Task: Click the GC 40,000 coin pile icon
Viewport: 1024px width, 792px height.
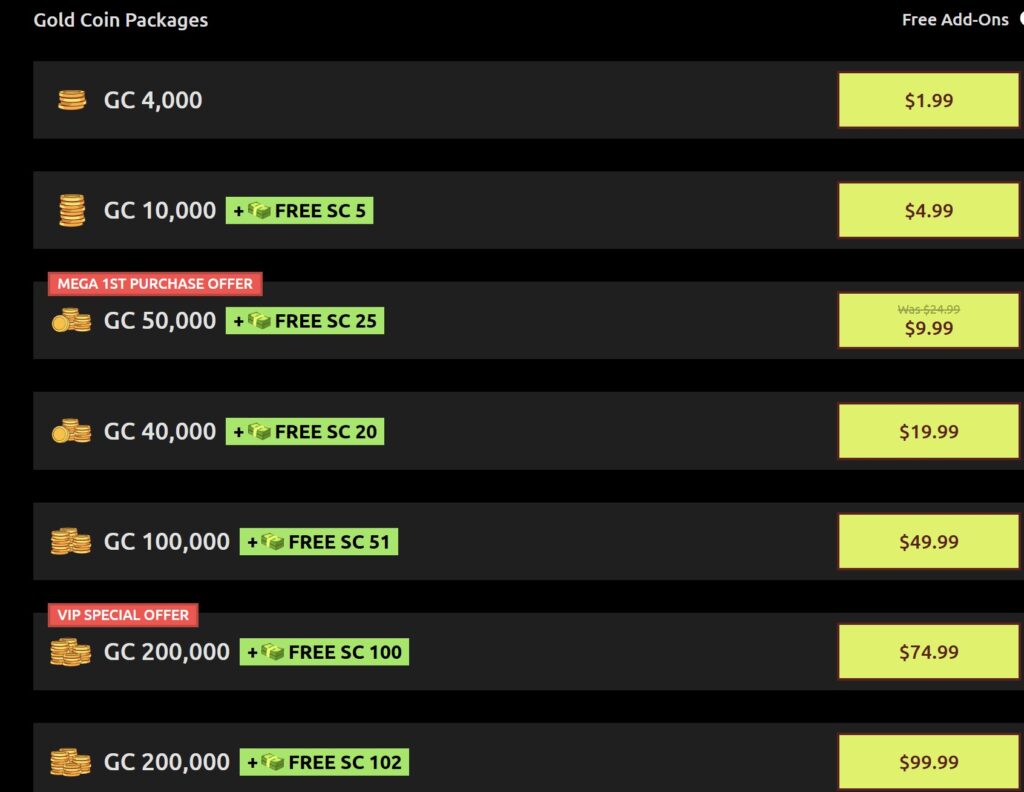Action: click(x=71, y=431)
